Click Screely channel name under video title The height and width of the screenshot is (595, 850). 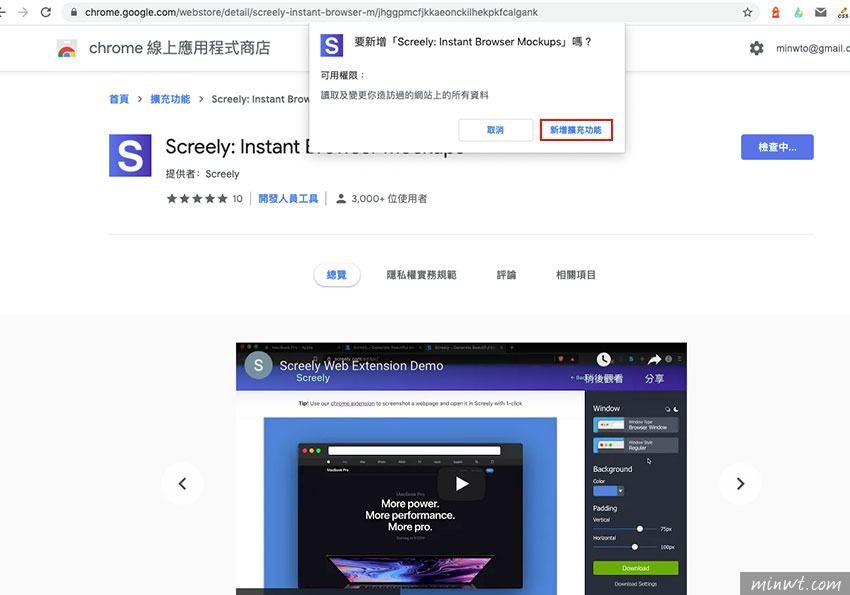[313, 378]
